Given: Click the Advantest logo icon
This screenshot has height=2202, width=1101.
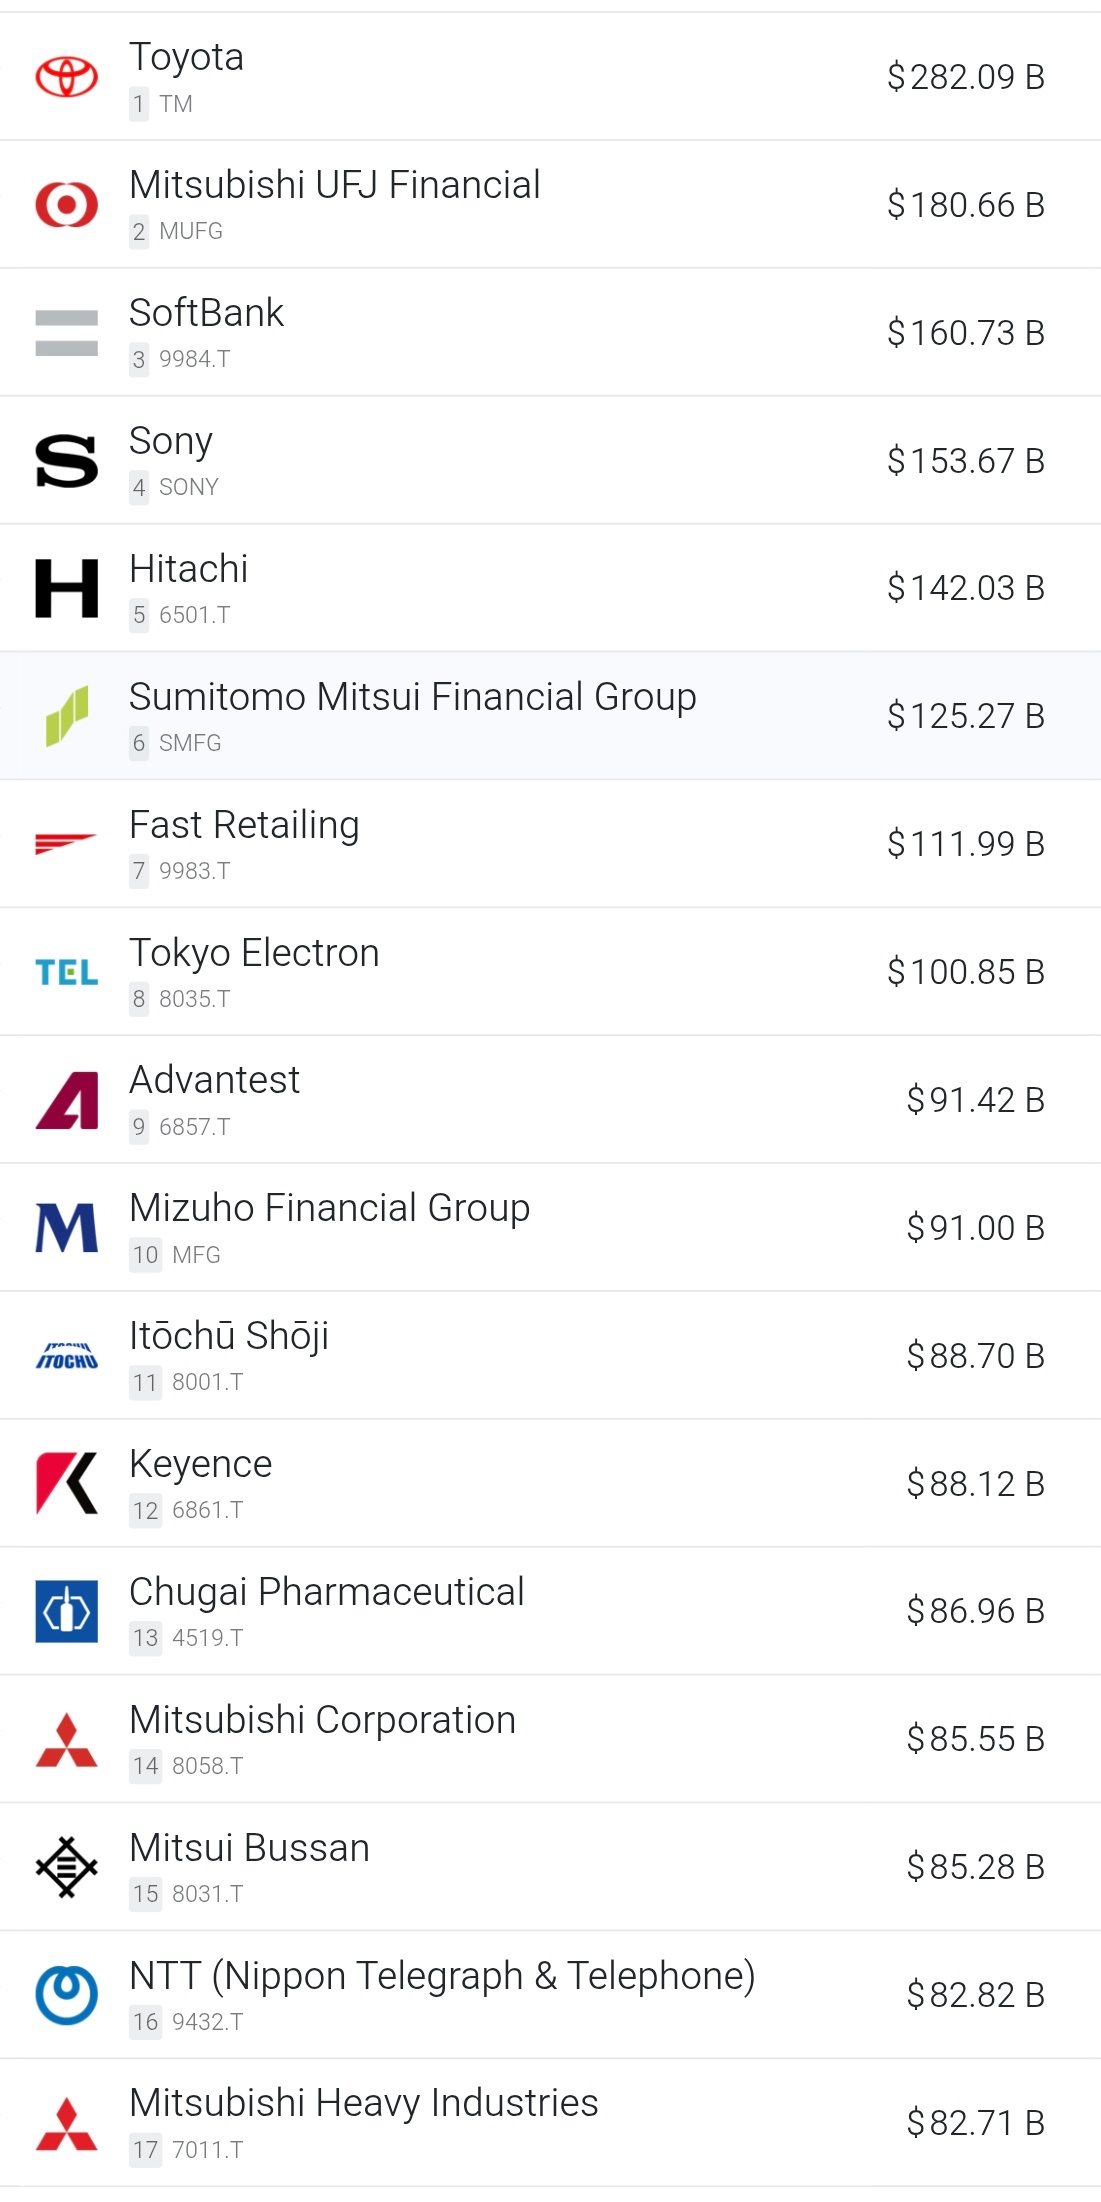Looking at the screenshot, I should pyautogui.click(x=66, y=1100).
